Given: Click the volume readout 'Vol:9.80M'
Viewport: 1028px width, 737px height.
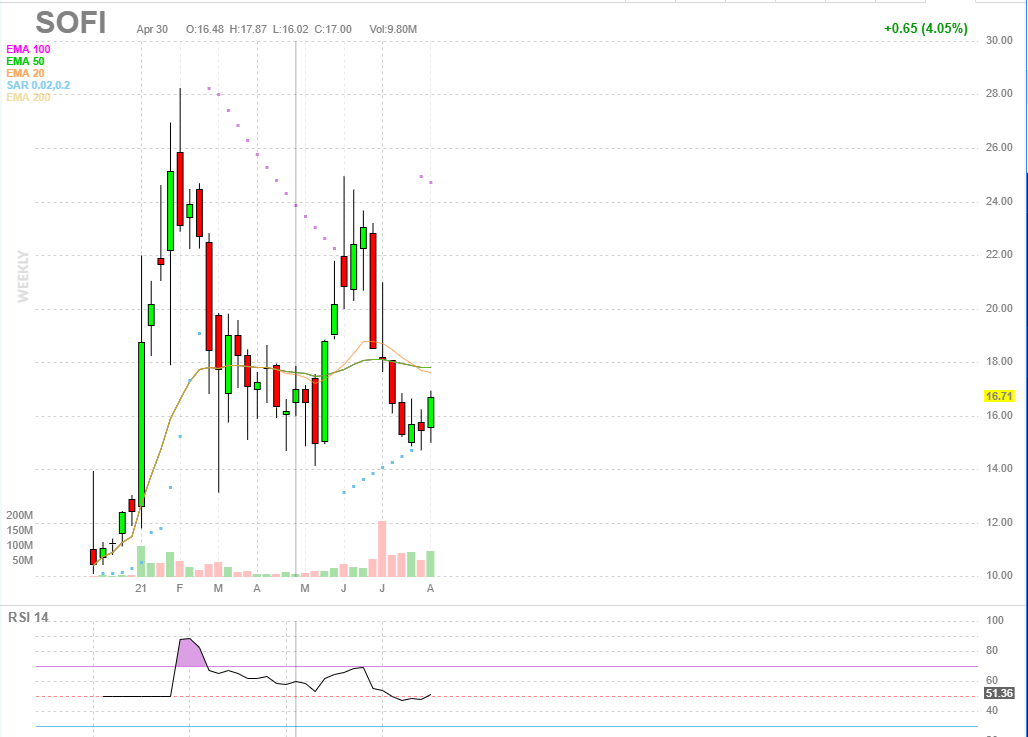Looking at the screenshot, I should pos(393,30).
